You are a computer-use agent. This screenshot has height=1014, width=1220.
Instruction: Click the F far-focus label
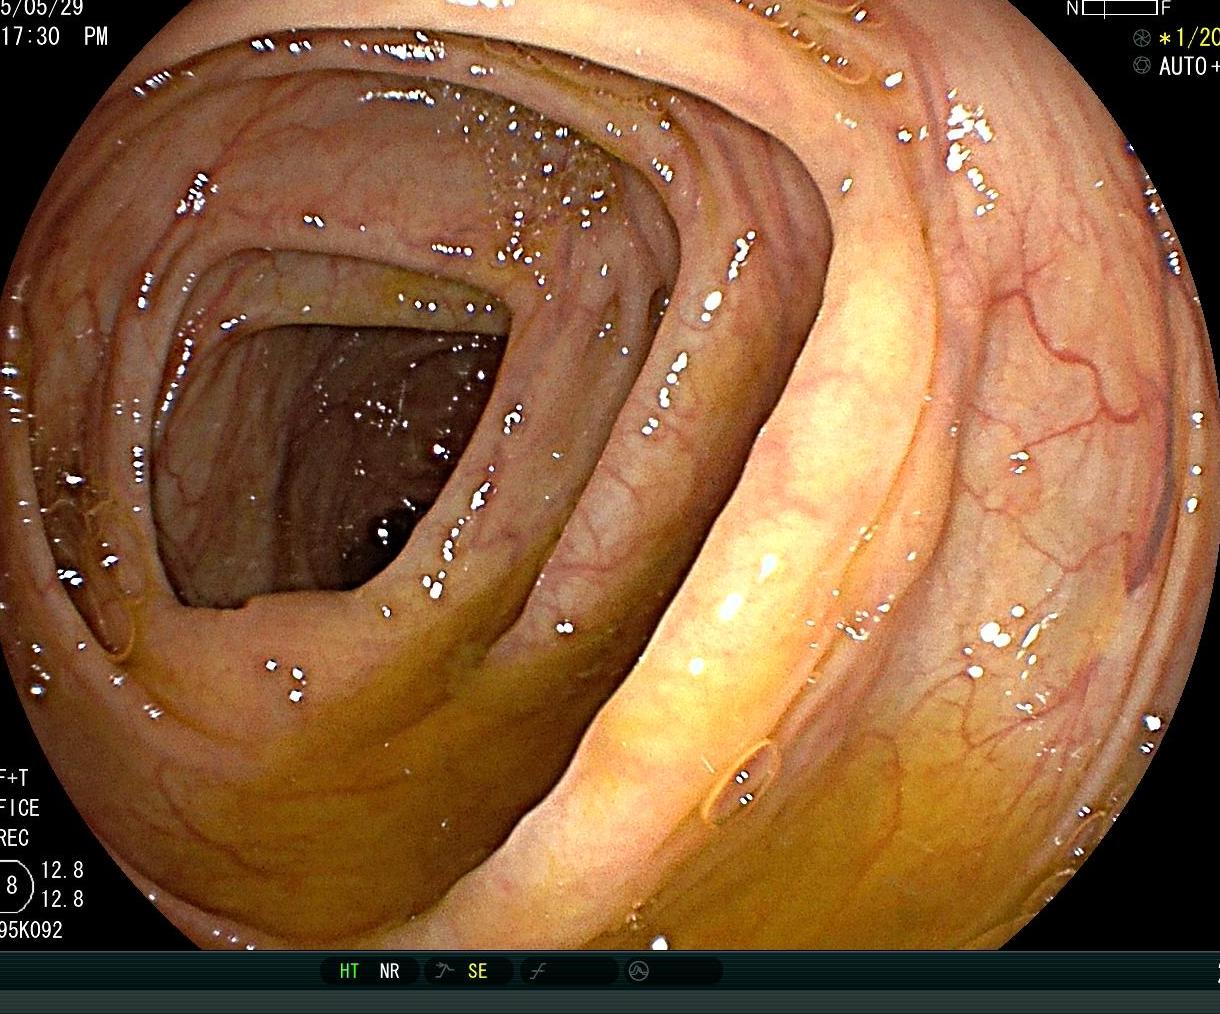click(1165, 8)
